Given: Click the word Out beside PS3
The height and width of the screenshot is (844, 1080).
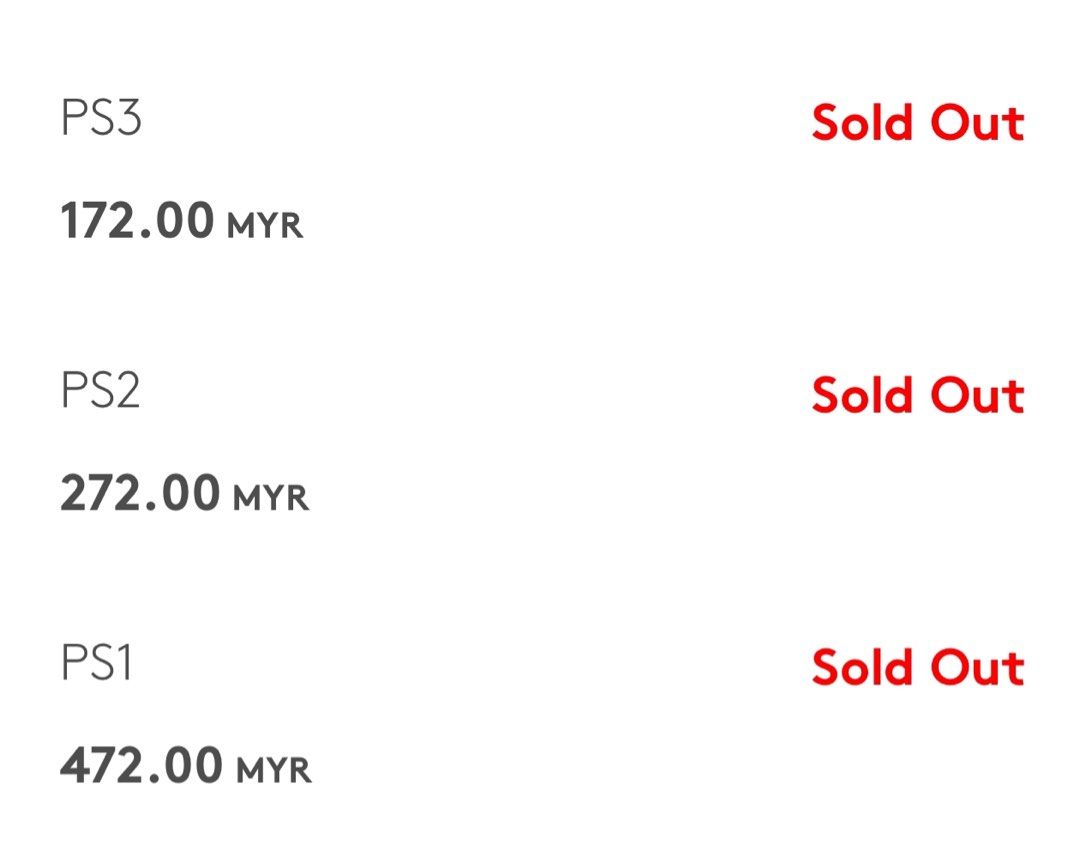Looking at the screenshot, I should [x=977, y=122].
